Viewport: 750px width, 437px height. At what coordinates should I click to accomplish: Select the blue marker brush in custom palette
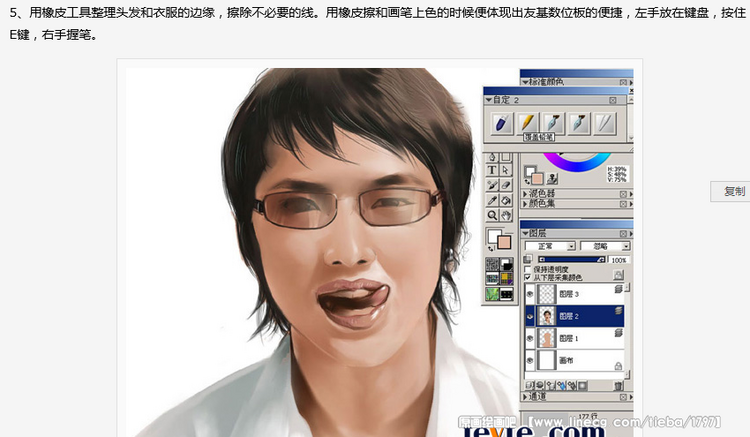(501, 123)
